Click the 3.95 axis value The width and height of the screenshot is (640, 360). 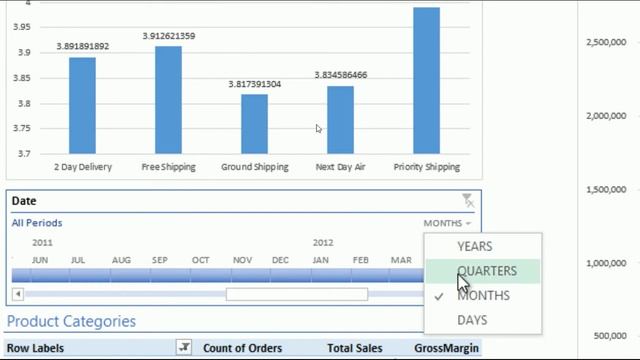22,27
